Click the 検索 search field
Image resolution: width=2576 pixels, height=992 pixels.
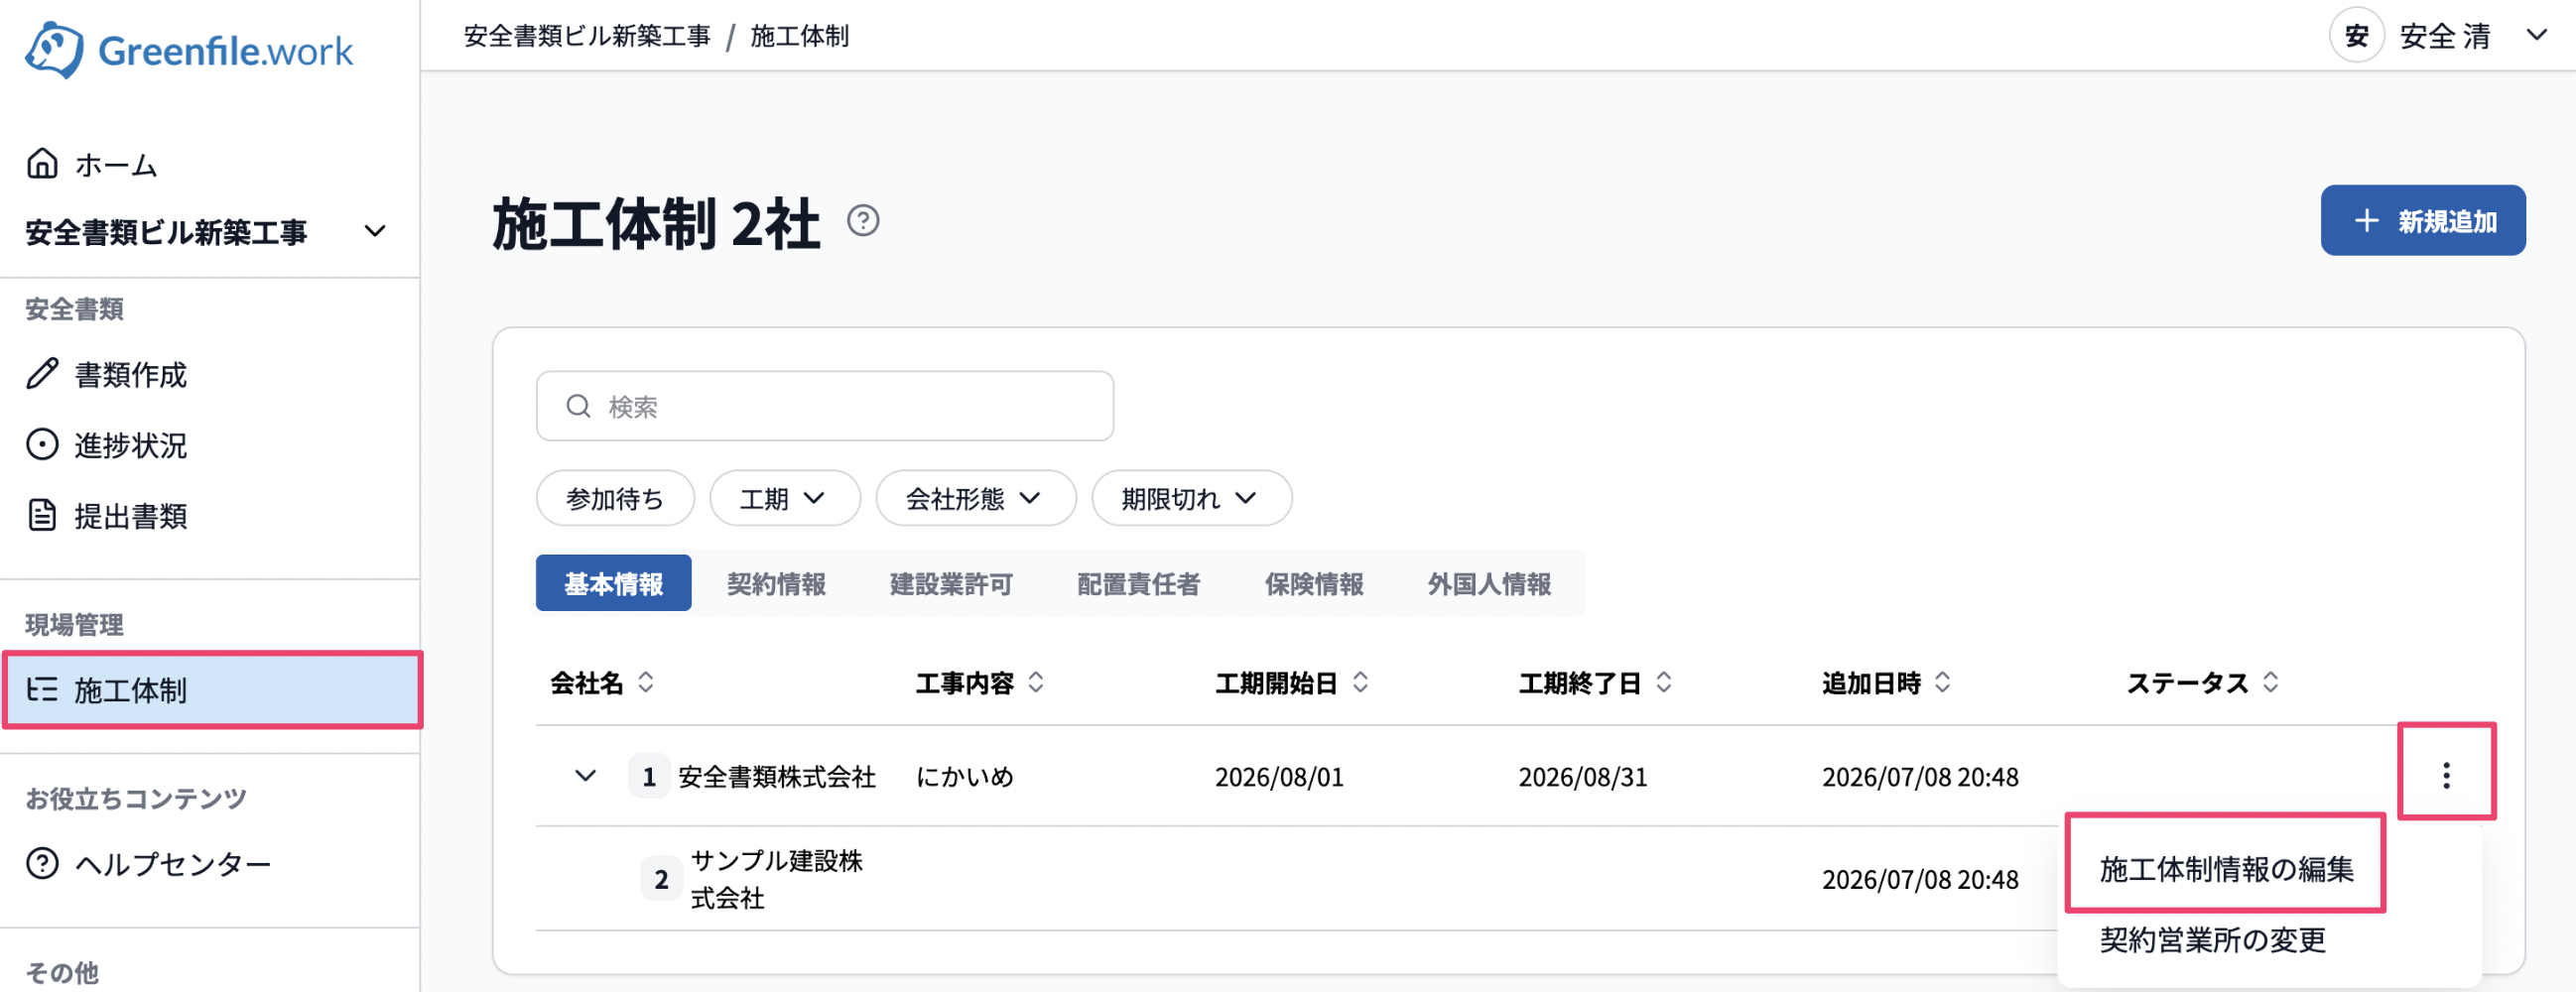[825, 406]
